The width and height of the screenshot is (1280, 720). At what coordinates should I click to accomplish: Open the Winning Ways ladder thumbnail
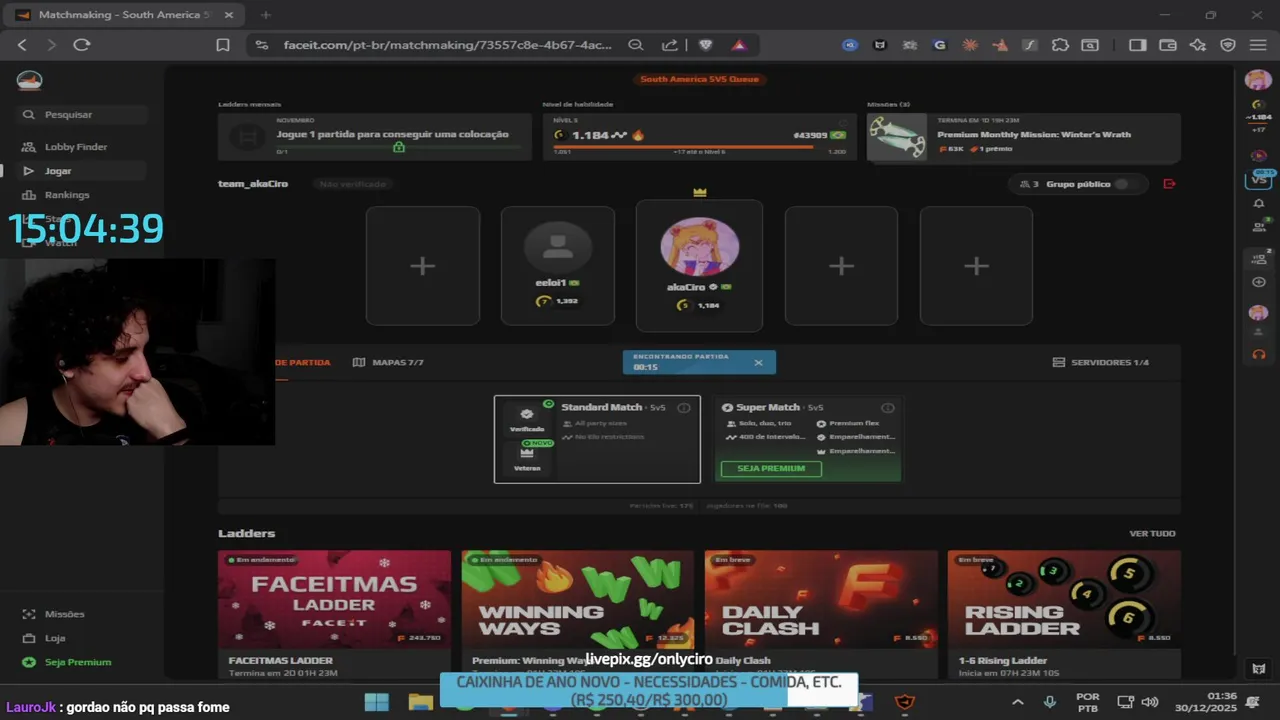(577, 600)
